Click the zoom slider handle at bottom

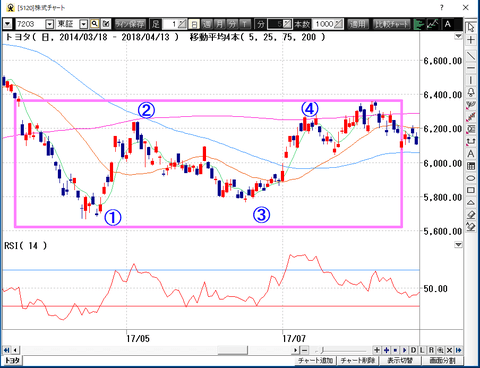click(x=322, y=350)
